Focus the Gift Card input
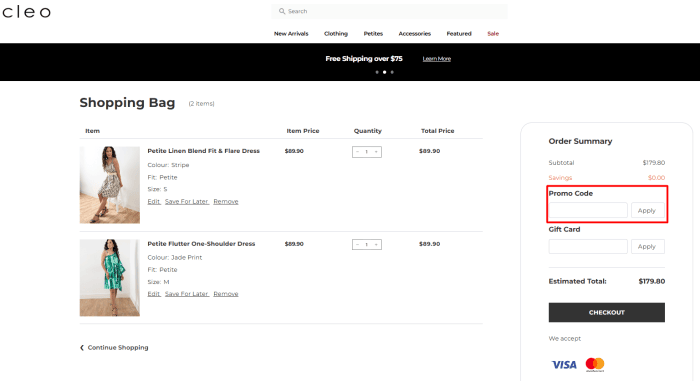Screen dimensions: 700x381 click(x=588, y=247)
